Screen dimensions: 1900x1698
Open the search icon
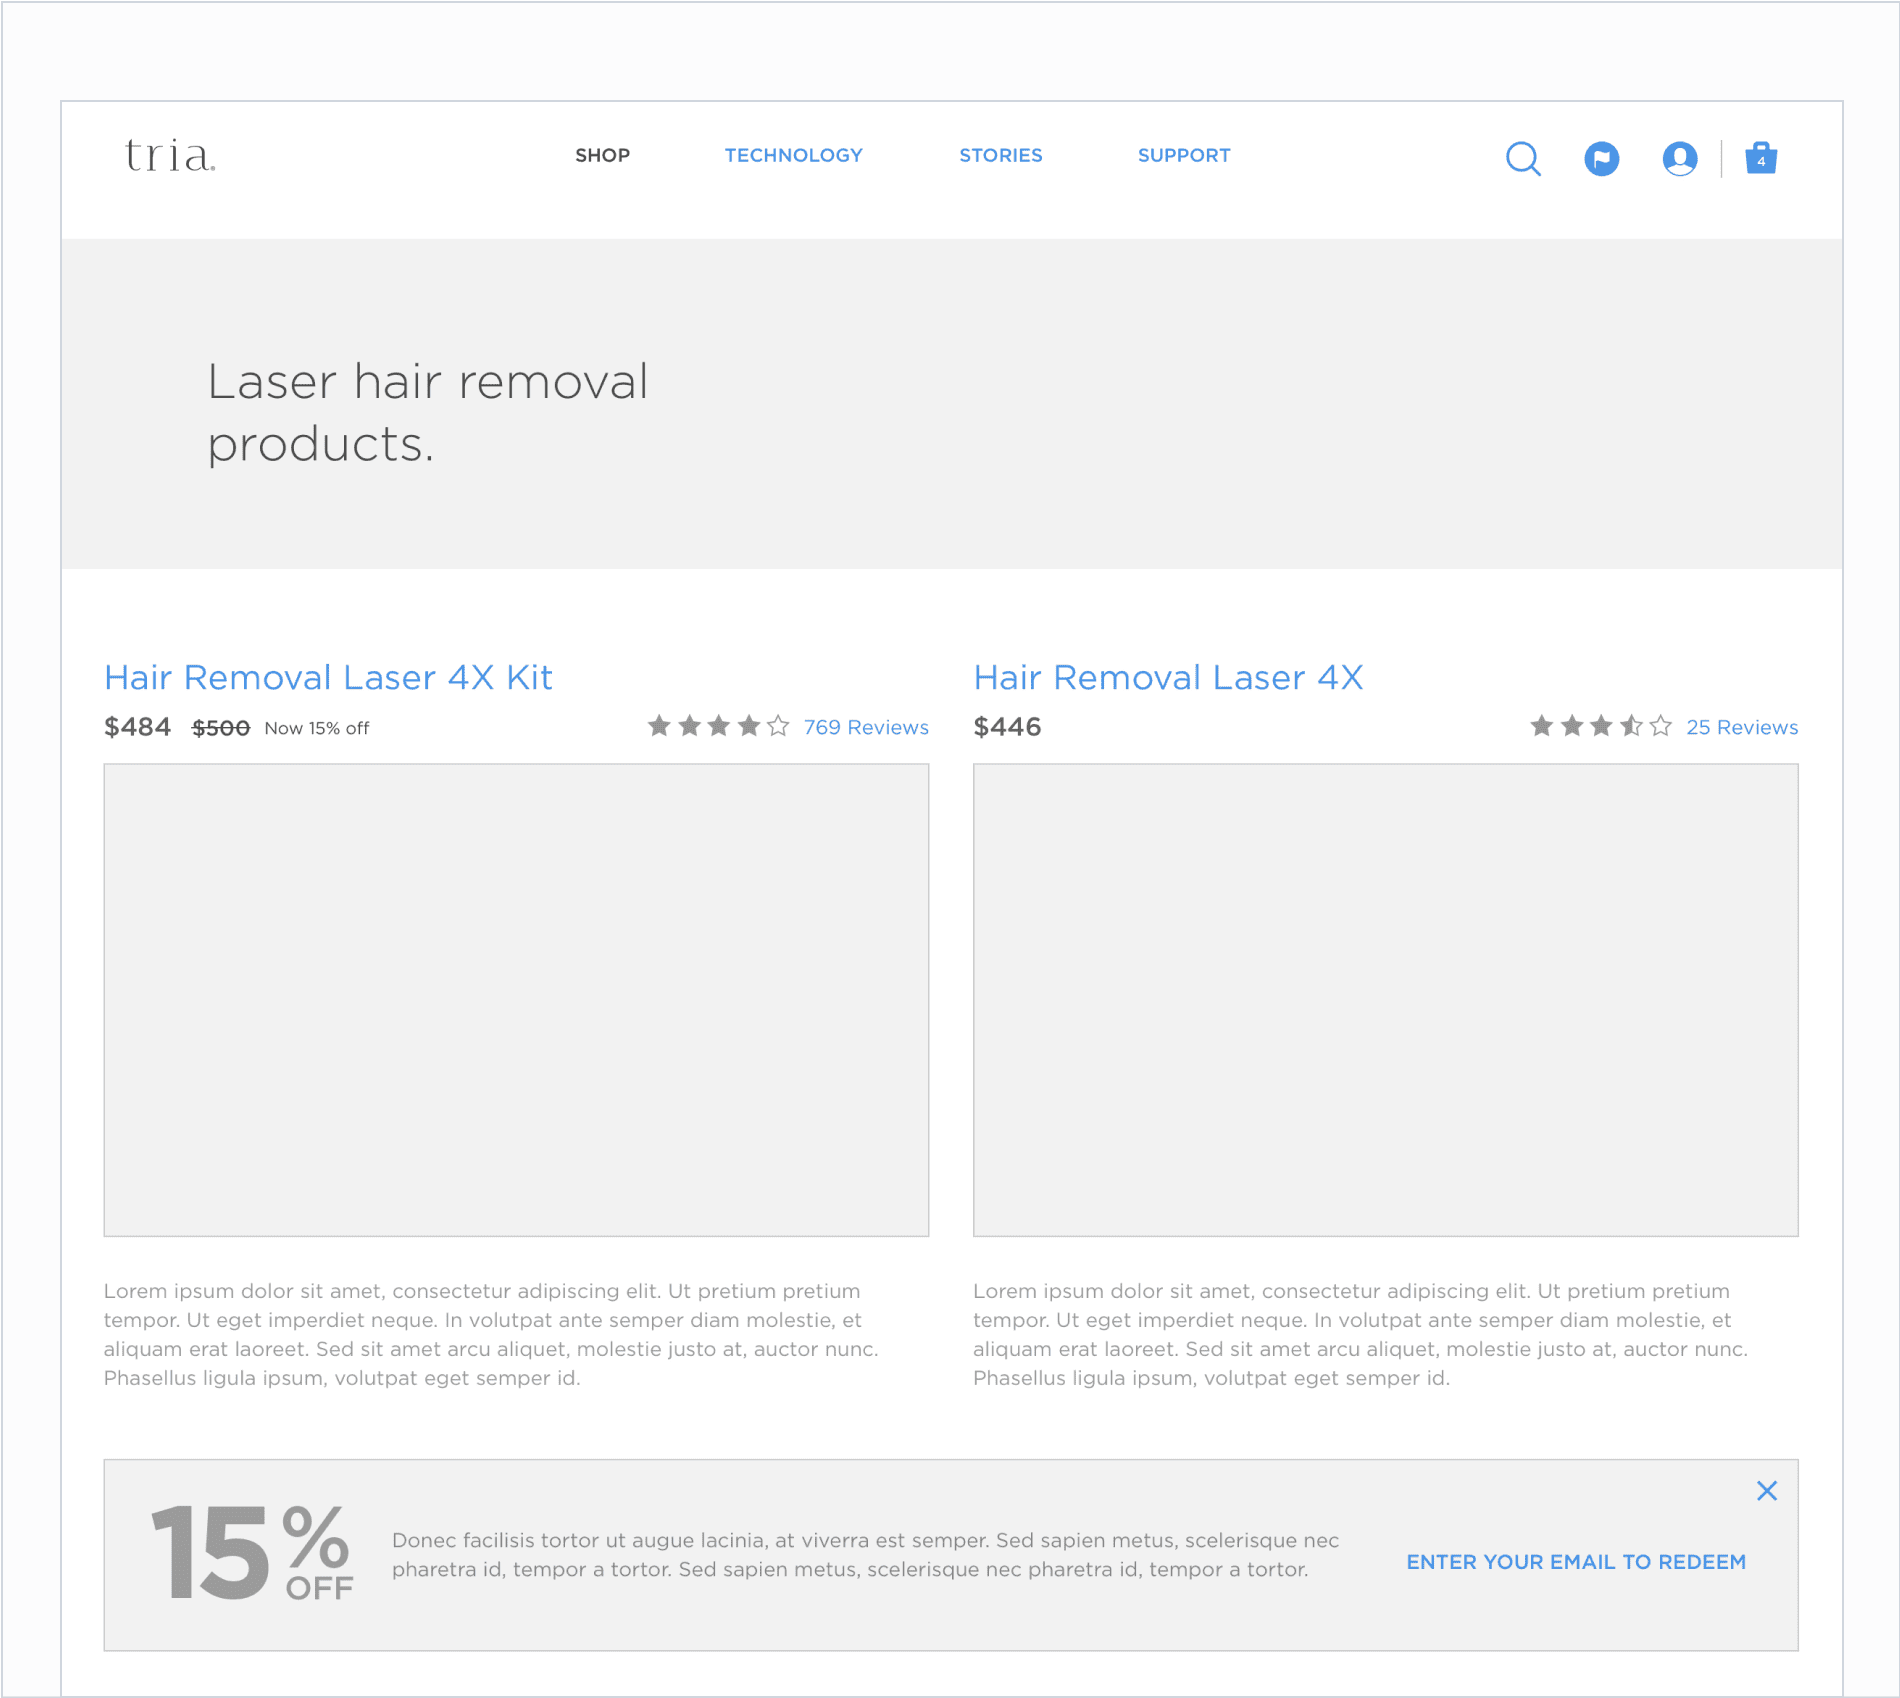[x=1523, y=158]
